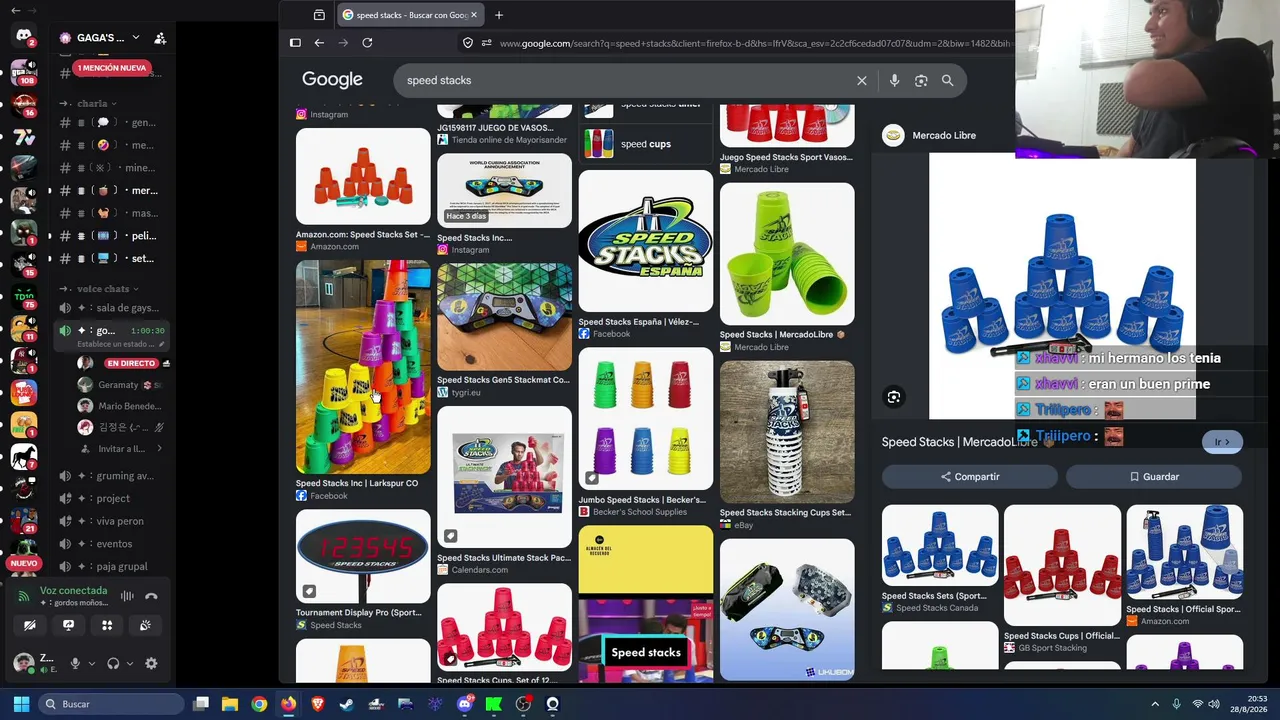Open a new Firefox tab
Viewport: 1280px width, 720px height.
[x=499, y=15]
